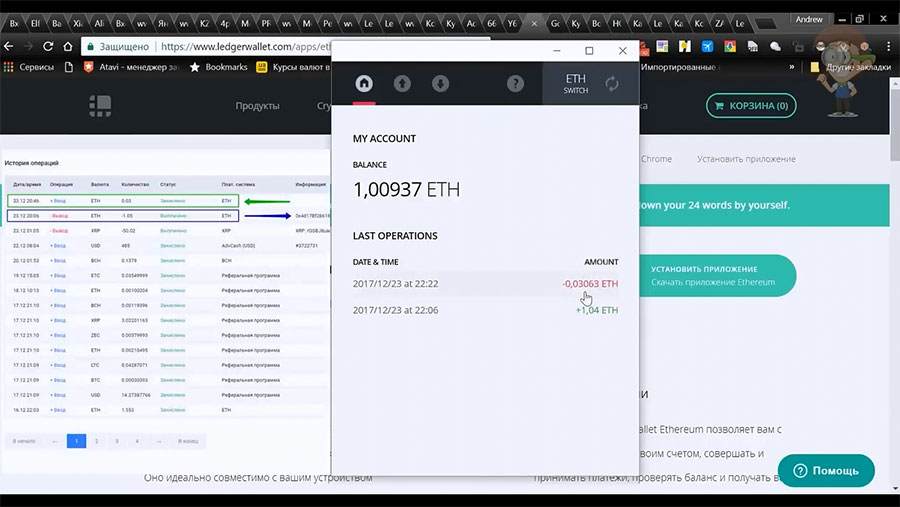The image size is (900, 507).
Task: Select the Chrome tab on the page
Action: 656,159
